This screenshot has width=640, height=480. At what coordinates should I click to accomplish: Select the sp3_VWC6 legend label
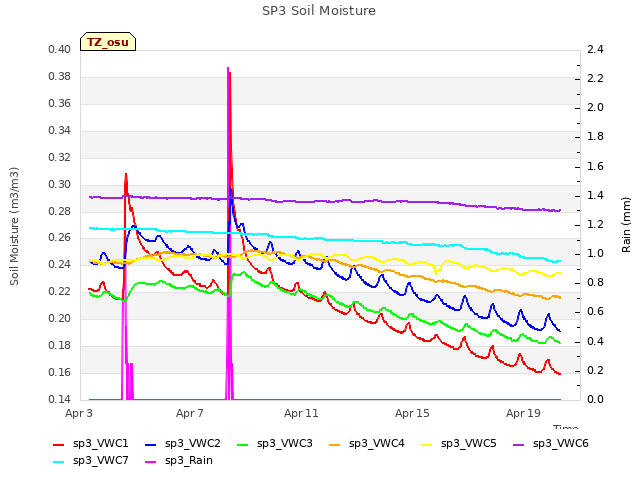(561, 444)
